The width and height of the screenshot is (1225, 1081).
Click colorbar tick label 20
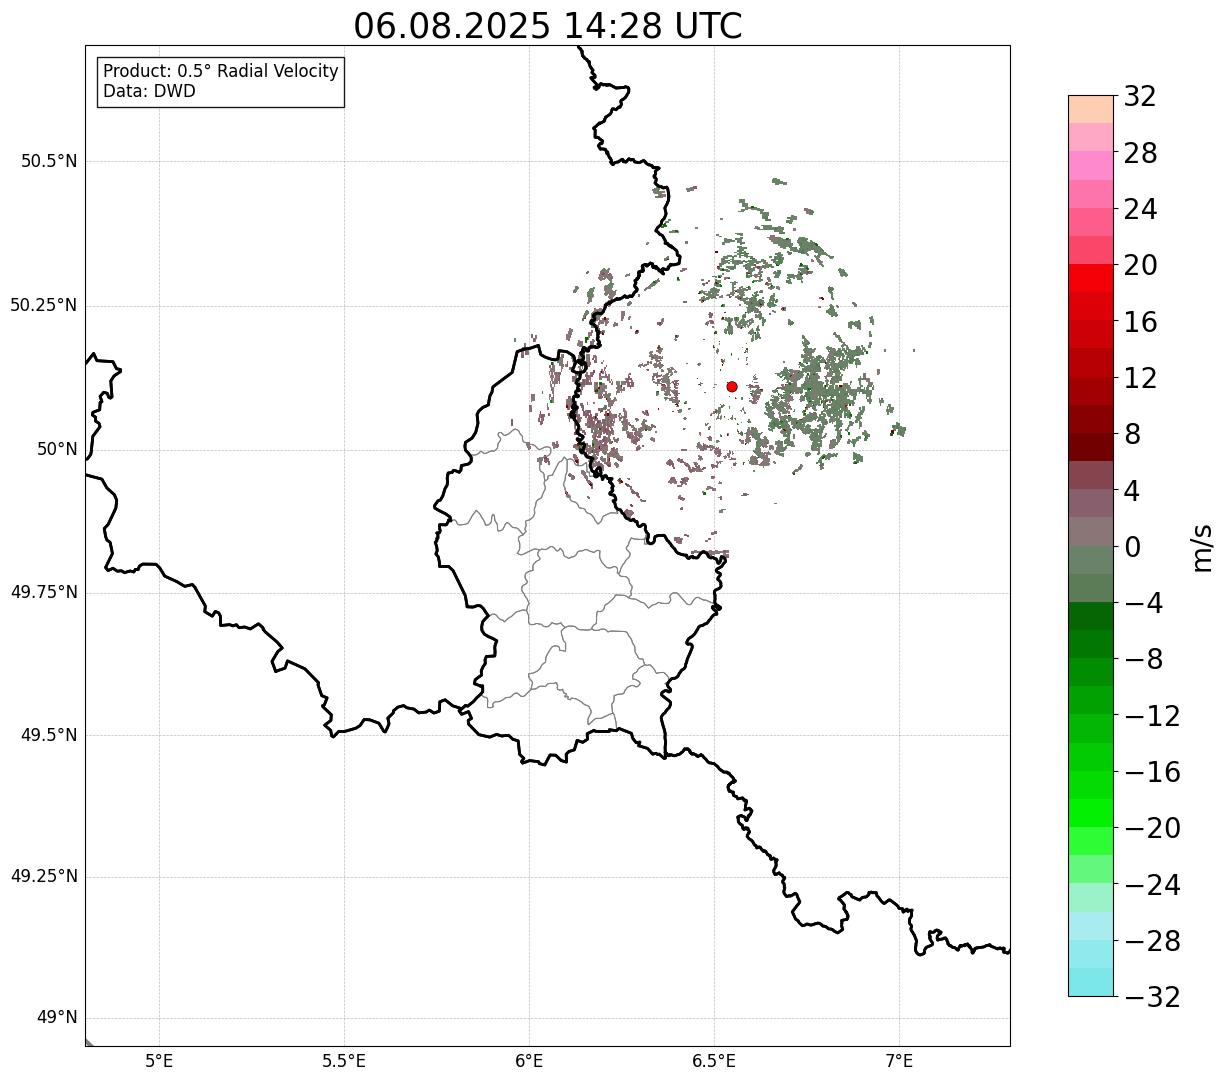tap(1140, 266)
